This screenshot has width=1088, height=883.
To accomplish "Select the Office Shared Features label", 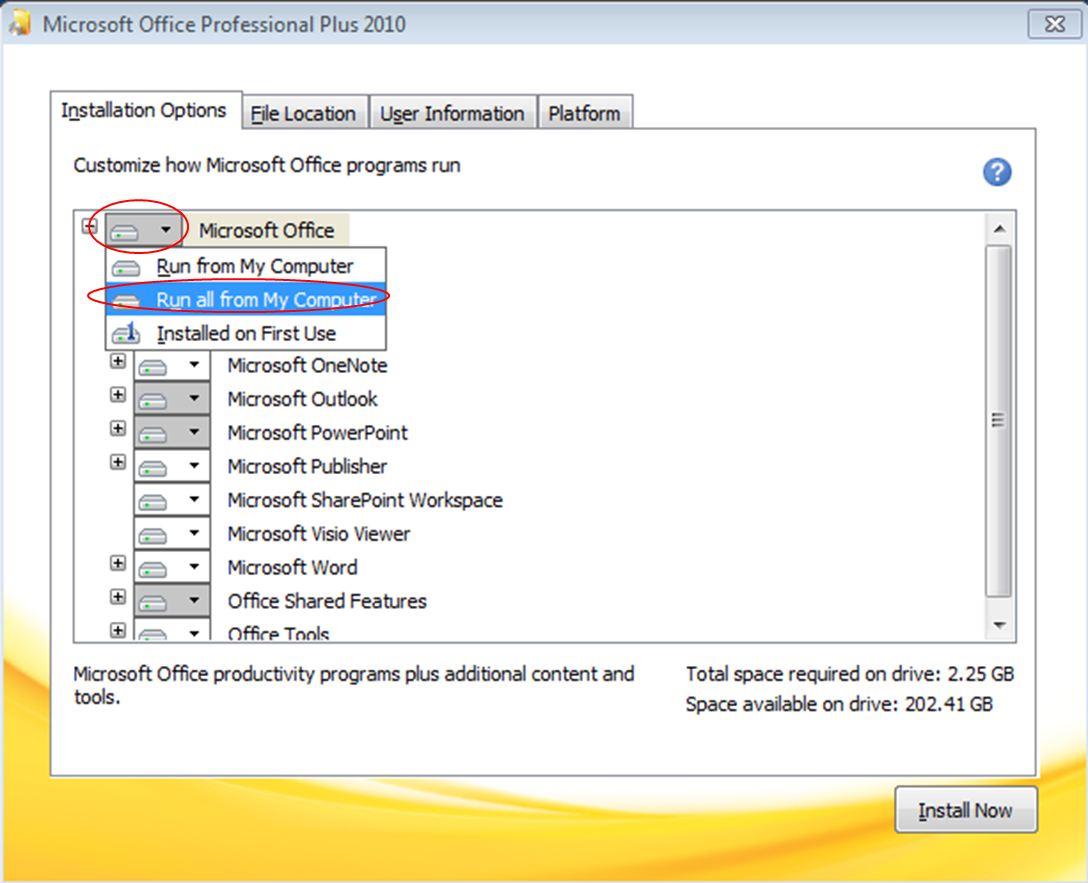I will click(x=327, y=601).
